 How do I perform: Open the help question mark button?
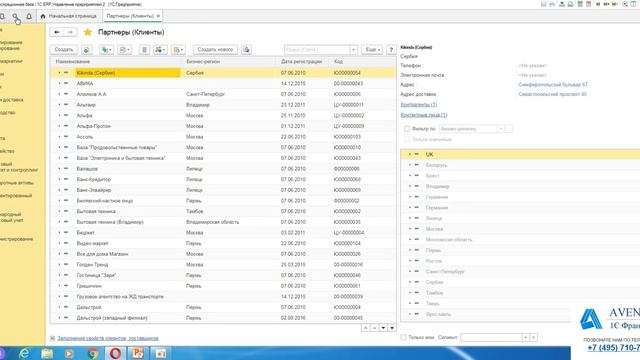[x=391, y=50]
